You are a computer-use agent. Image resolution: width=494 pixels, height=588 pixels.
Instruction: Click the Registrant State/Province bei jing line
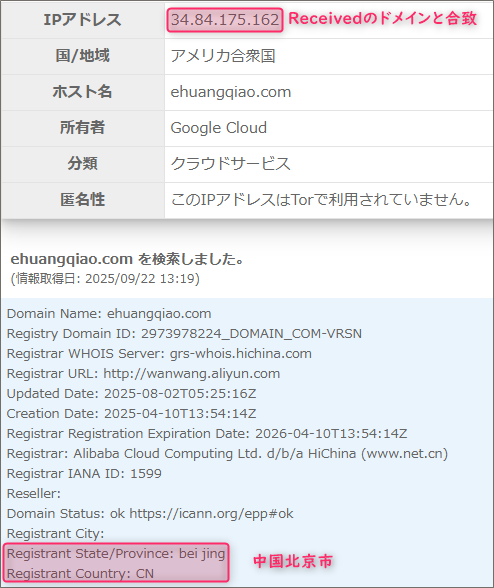pos(116,554)
